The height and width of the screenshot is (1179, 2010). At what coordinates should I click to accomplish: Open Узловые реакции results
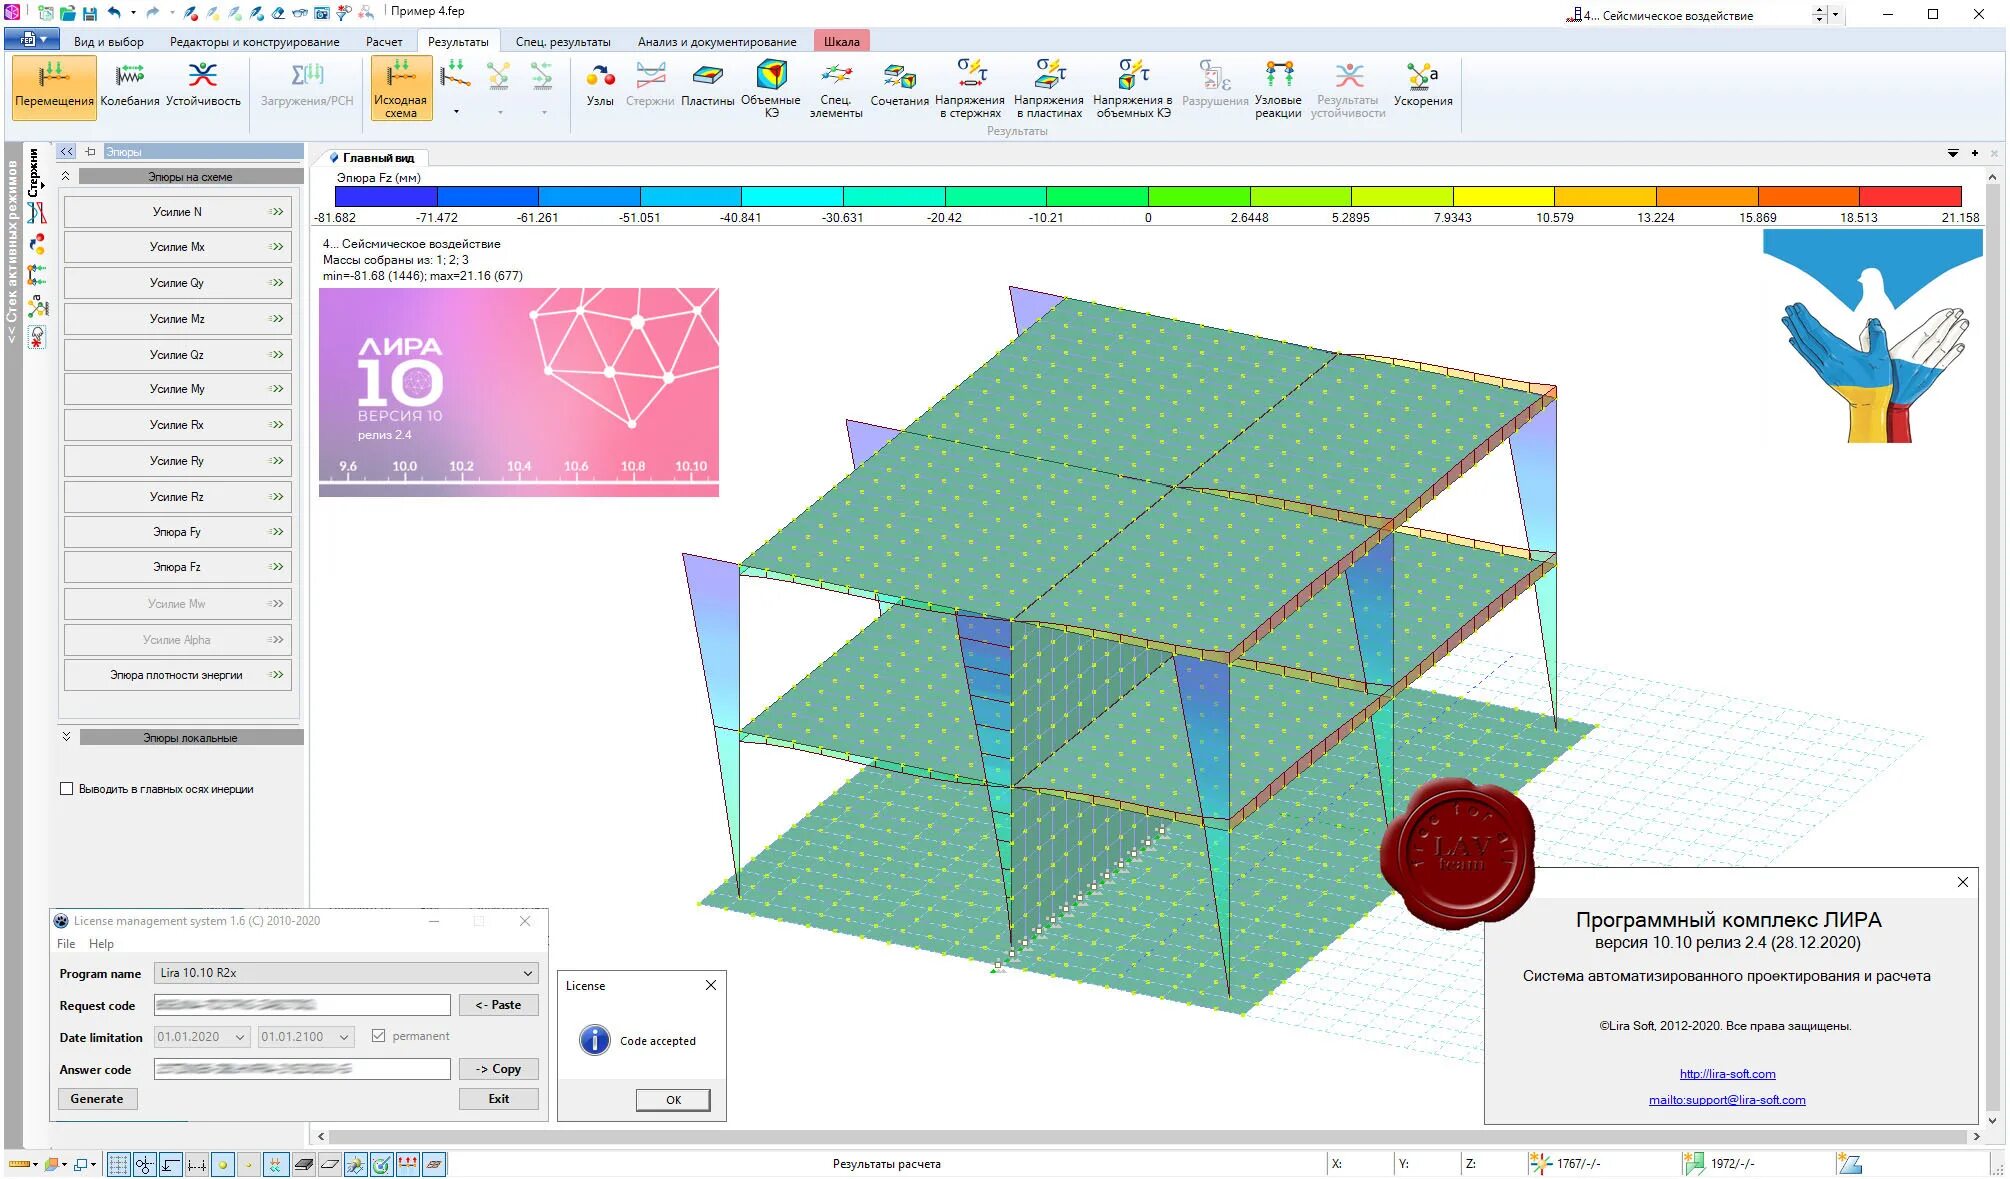(x=1278, y=88)
